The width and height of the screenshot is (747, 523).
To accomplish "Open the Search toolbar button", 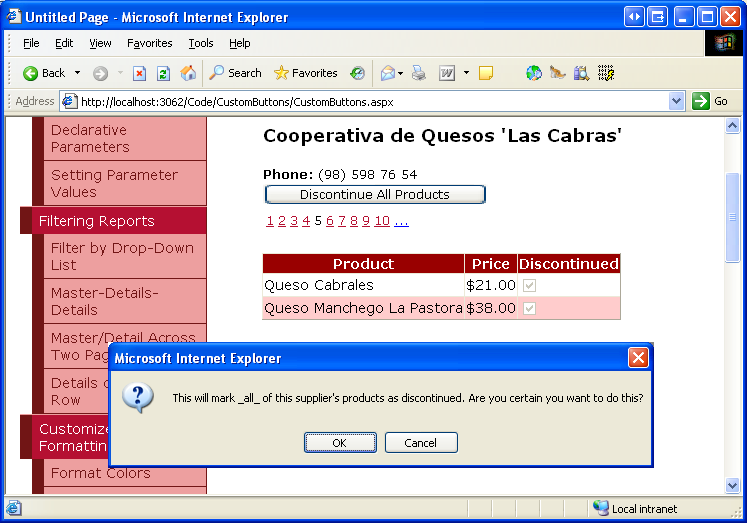I will click(235, 73).
